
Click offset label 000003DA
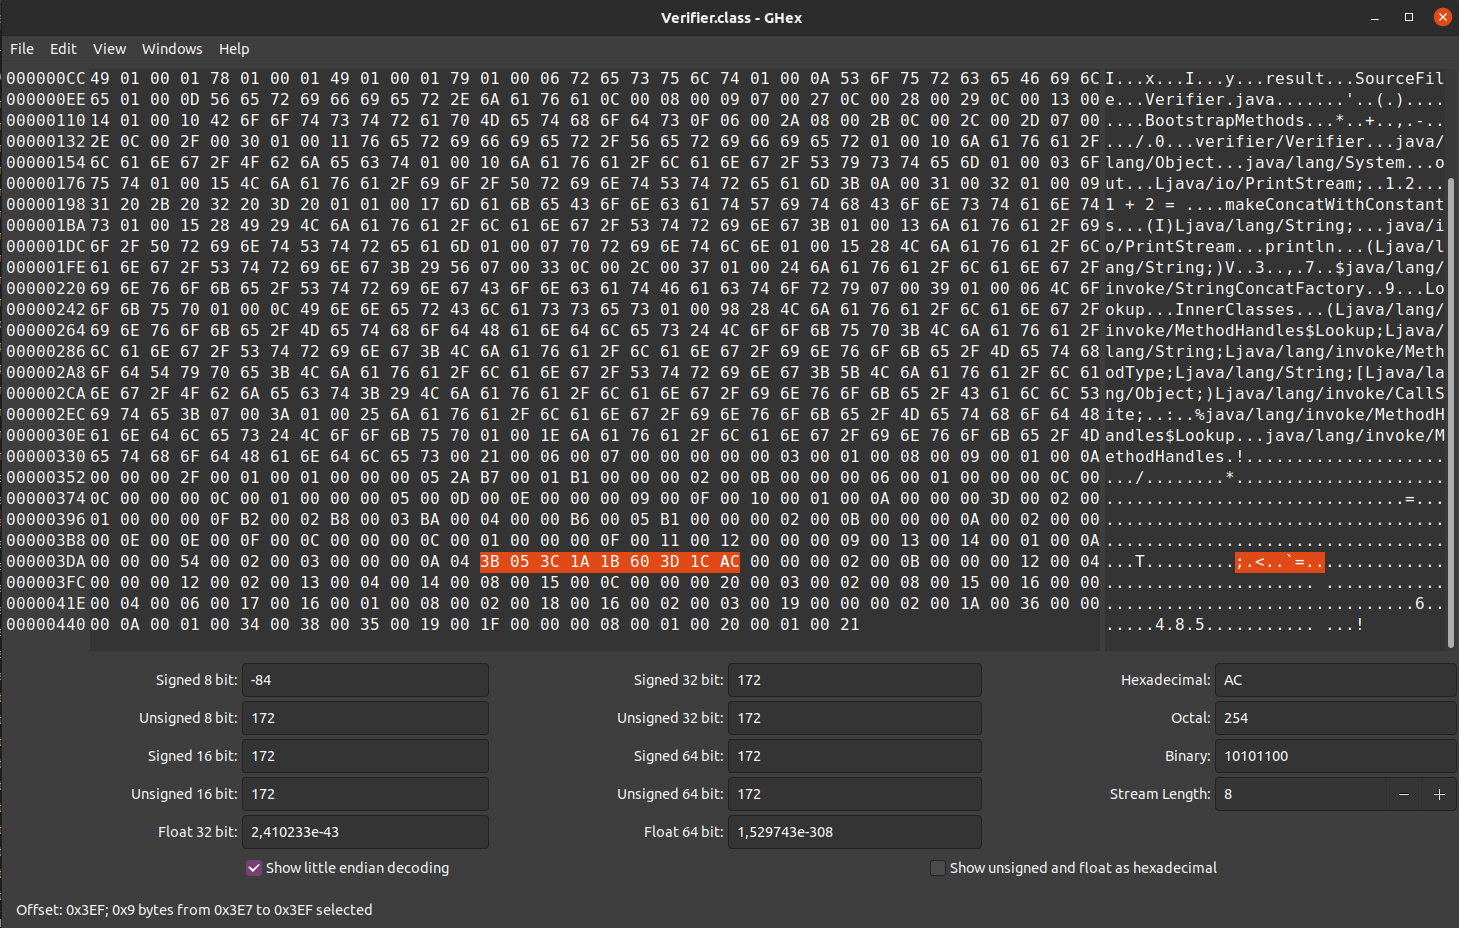click(46, 562)
